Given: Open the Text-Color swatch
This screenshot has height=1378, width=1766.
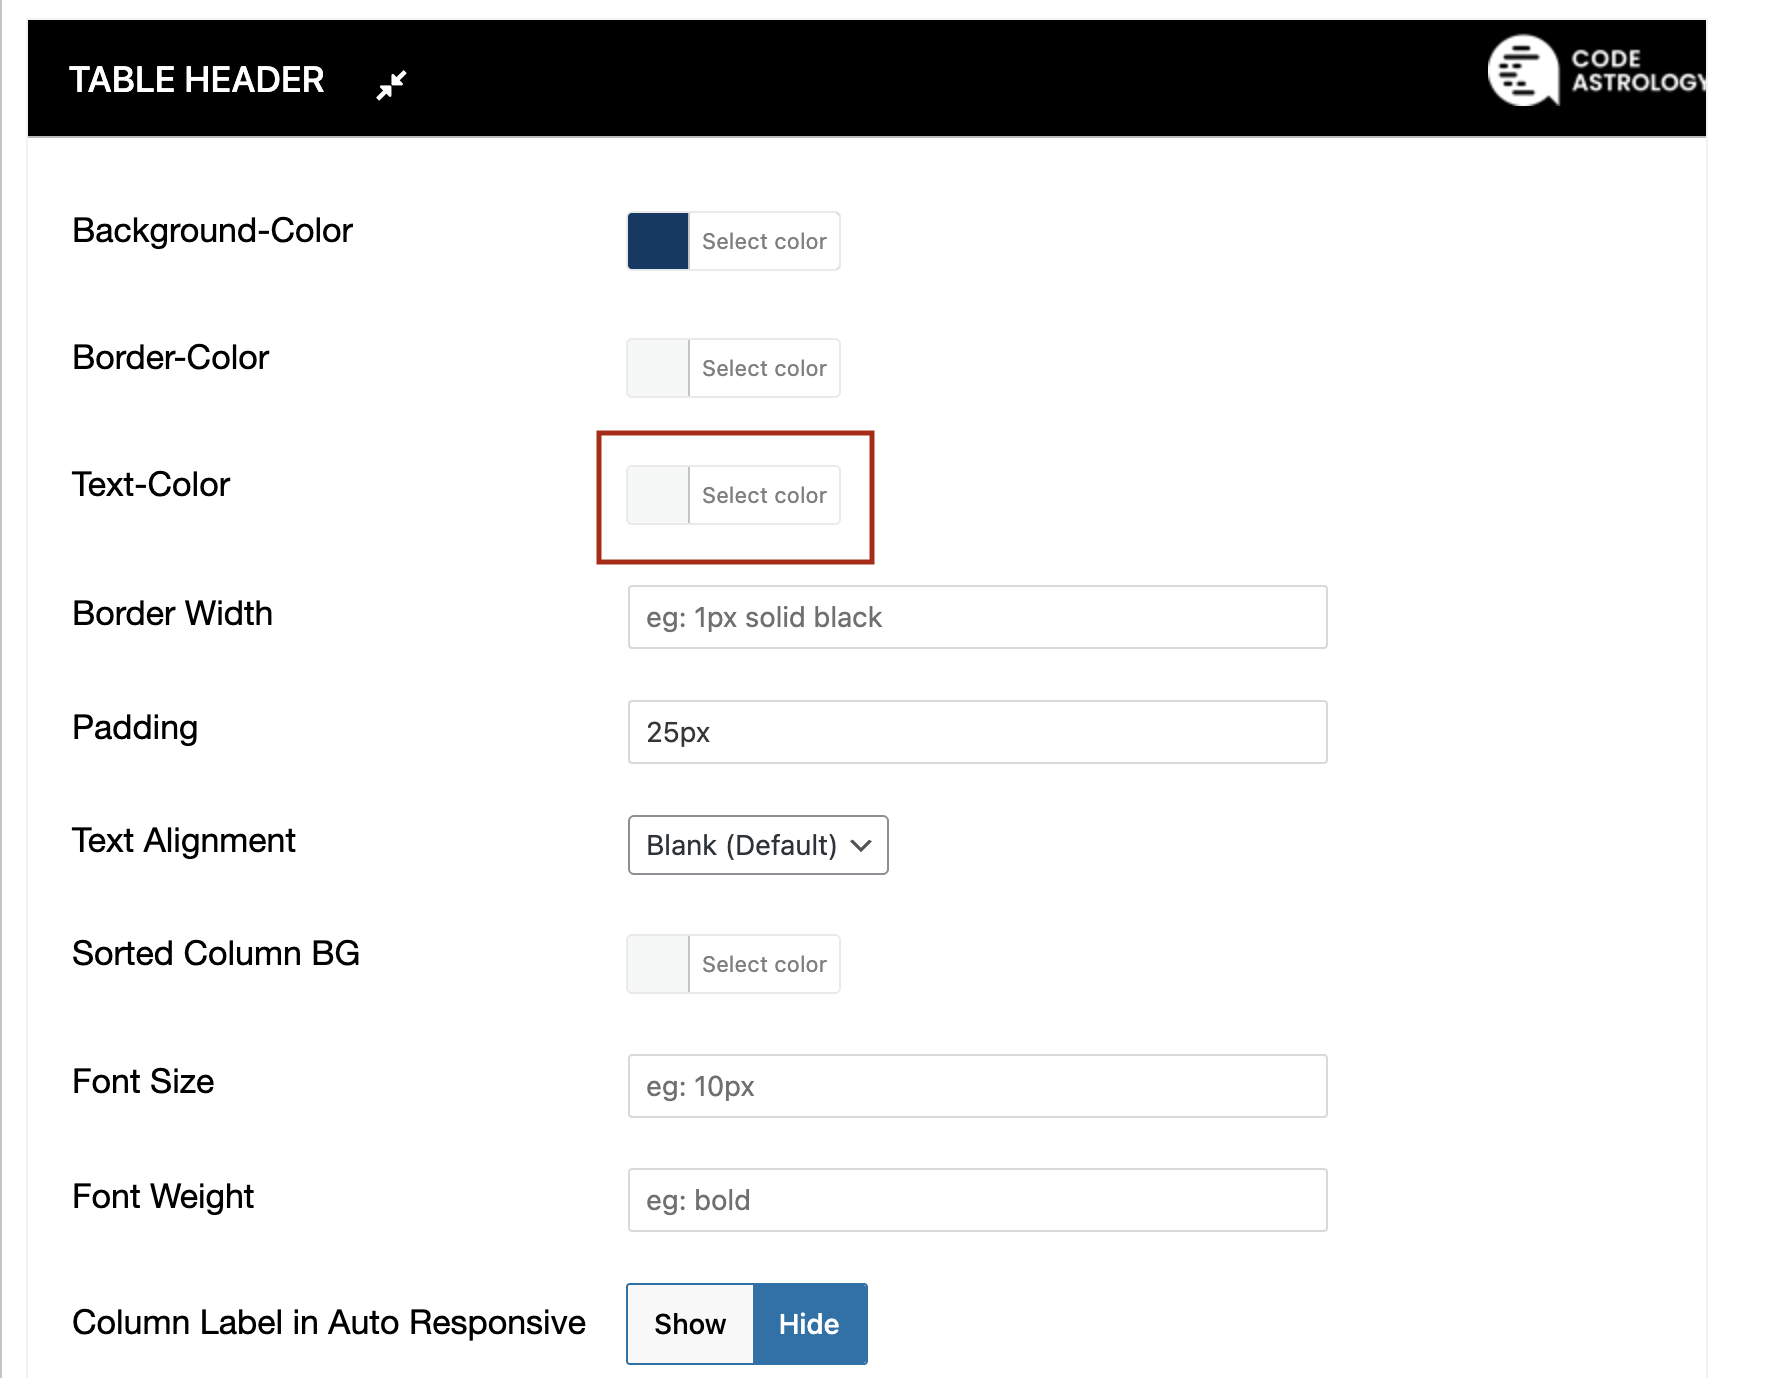Looking at the screenshot, I should 658,495.
